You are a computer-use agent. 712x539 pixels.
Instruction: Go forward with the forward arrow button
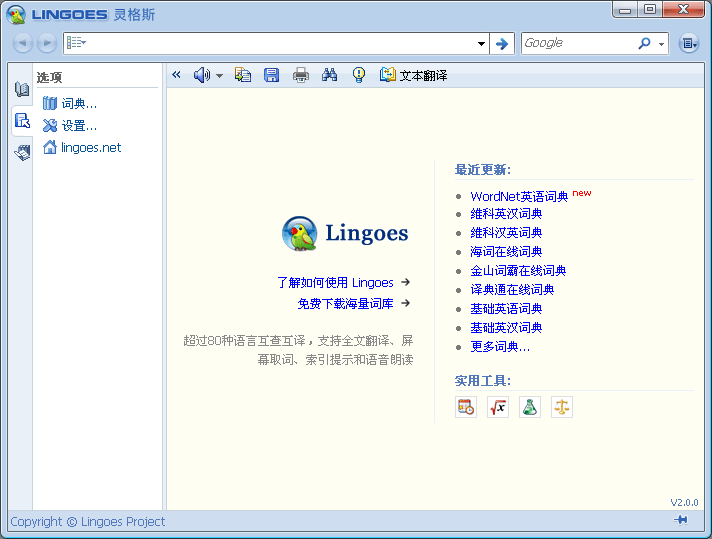[46, 43]
